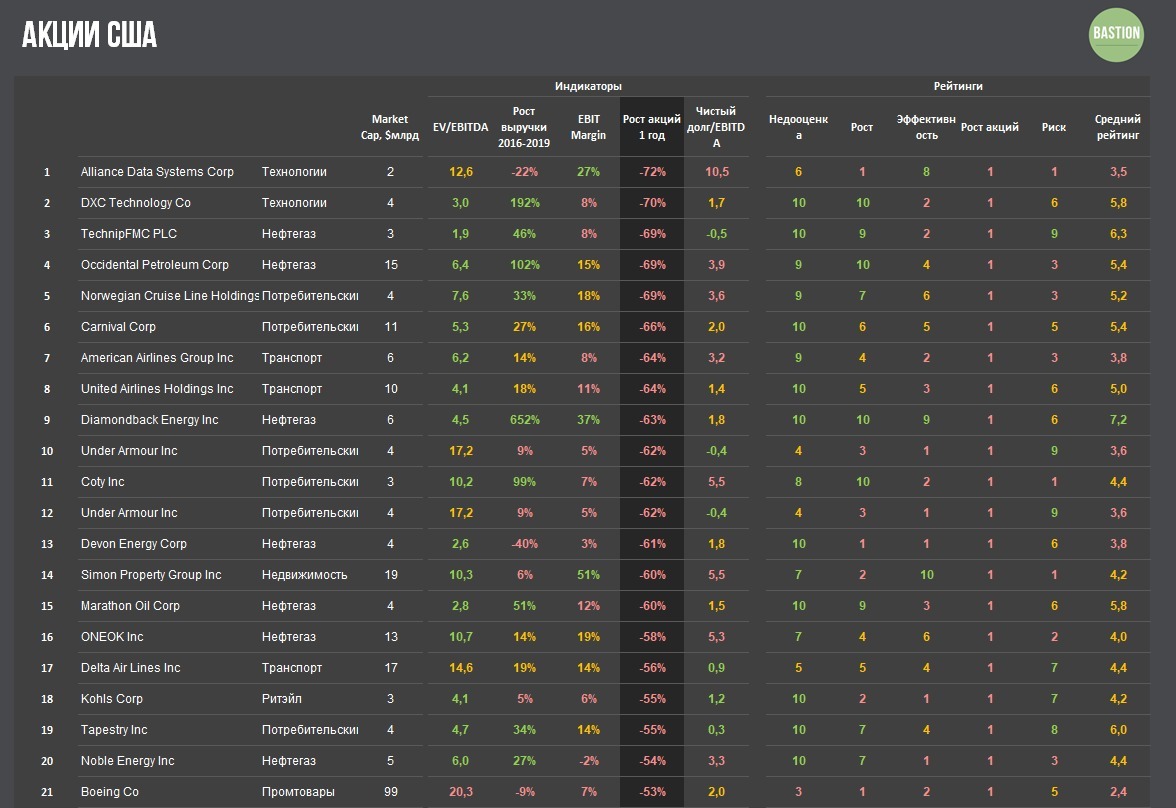The image size is (1176, 808).
Task: Select the Coty Inc company name
Action: [x=103, y=482]
